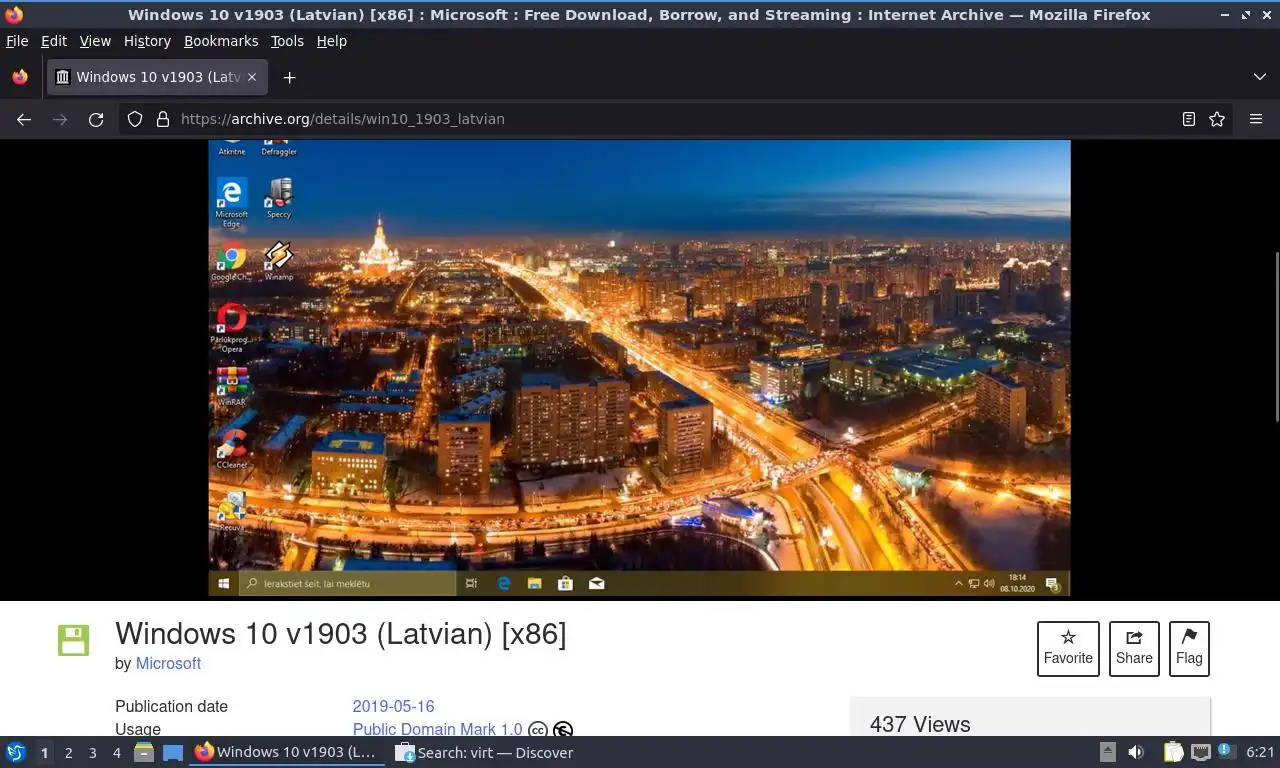
Task: Open the application launcher menu
Action: click(16, 752)
